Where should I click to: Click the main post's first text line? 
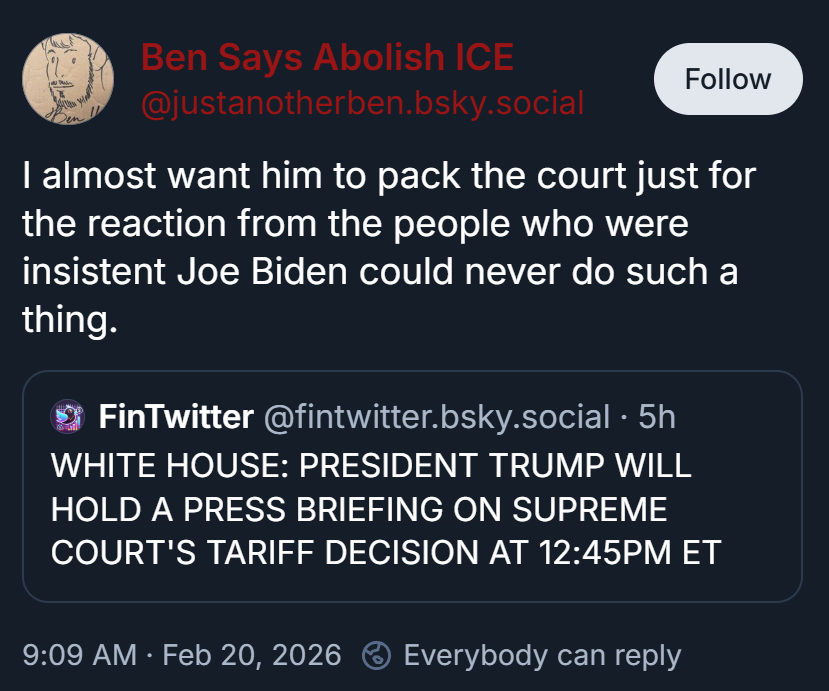(x=388, y=177)
